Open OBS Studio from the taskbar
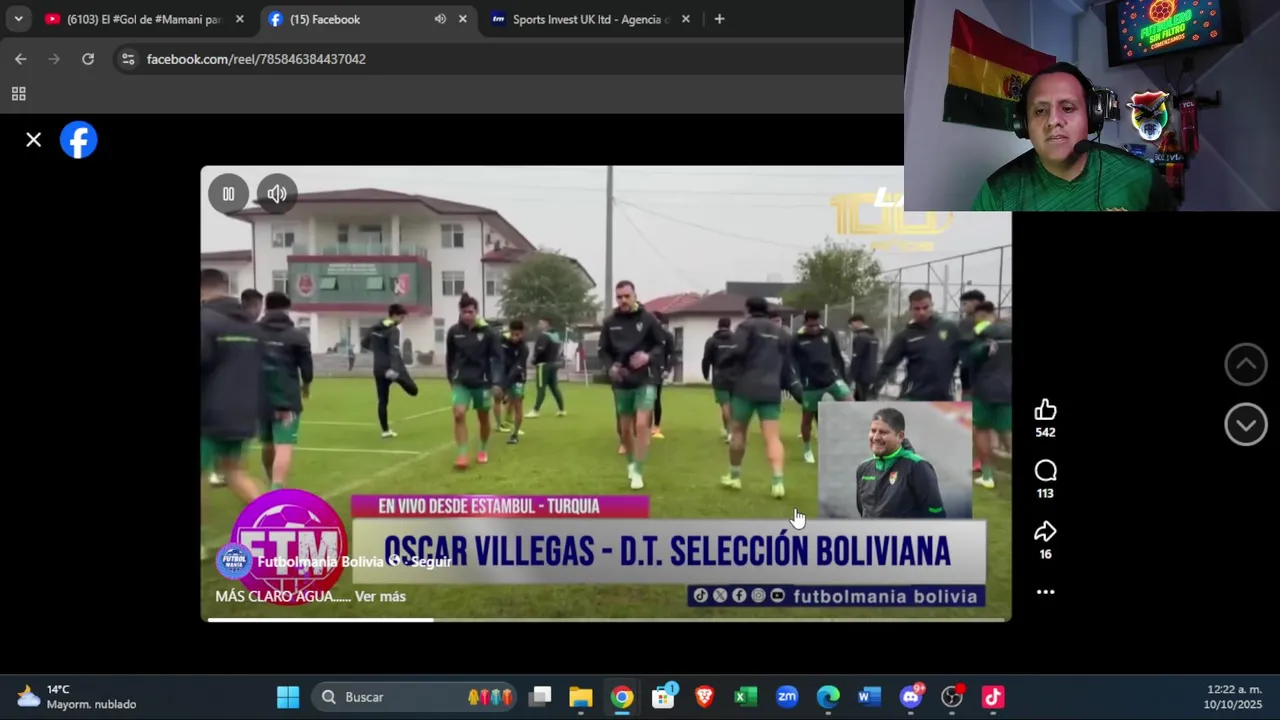 (952, 697)
